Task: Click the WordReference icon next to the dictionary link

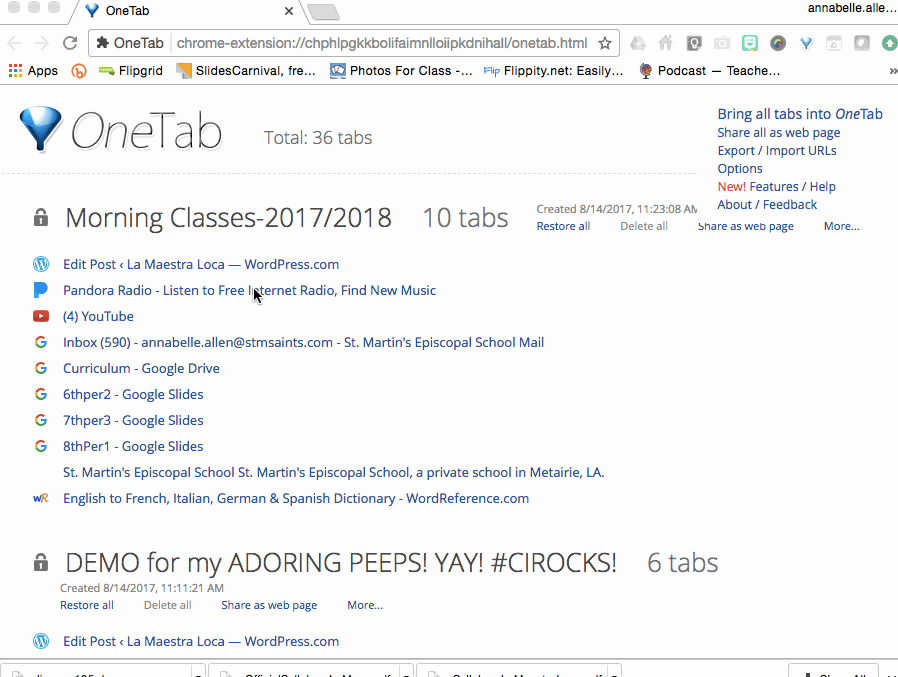Action: (x=40, y=498)
